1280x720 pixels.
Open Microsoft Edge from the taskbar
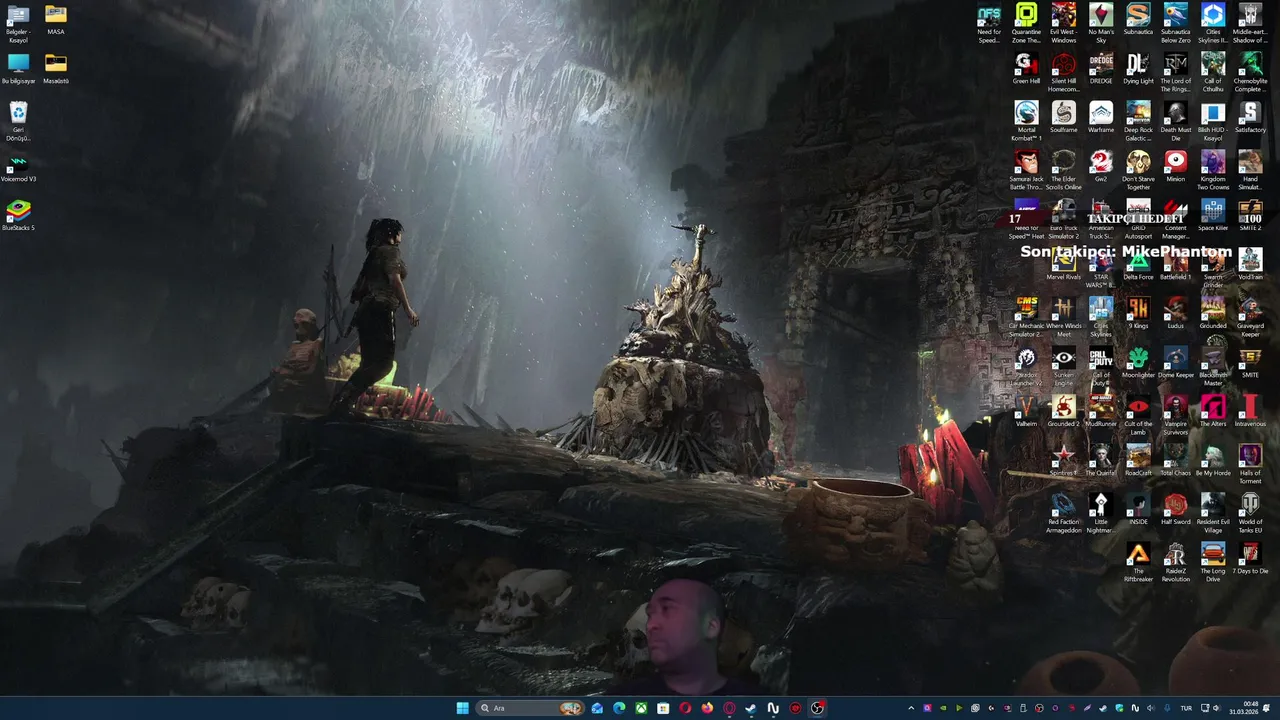619,708
